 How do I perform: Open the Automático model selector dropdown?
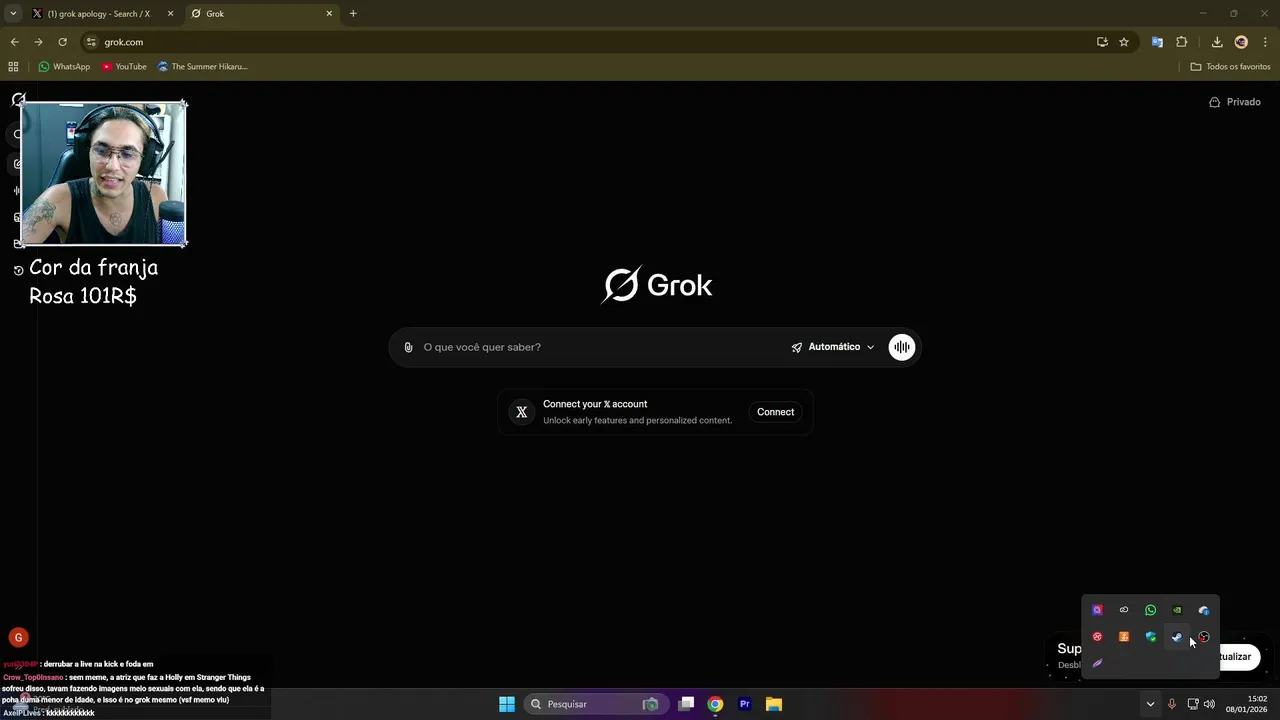tap(833, 347)
